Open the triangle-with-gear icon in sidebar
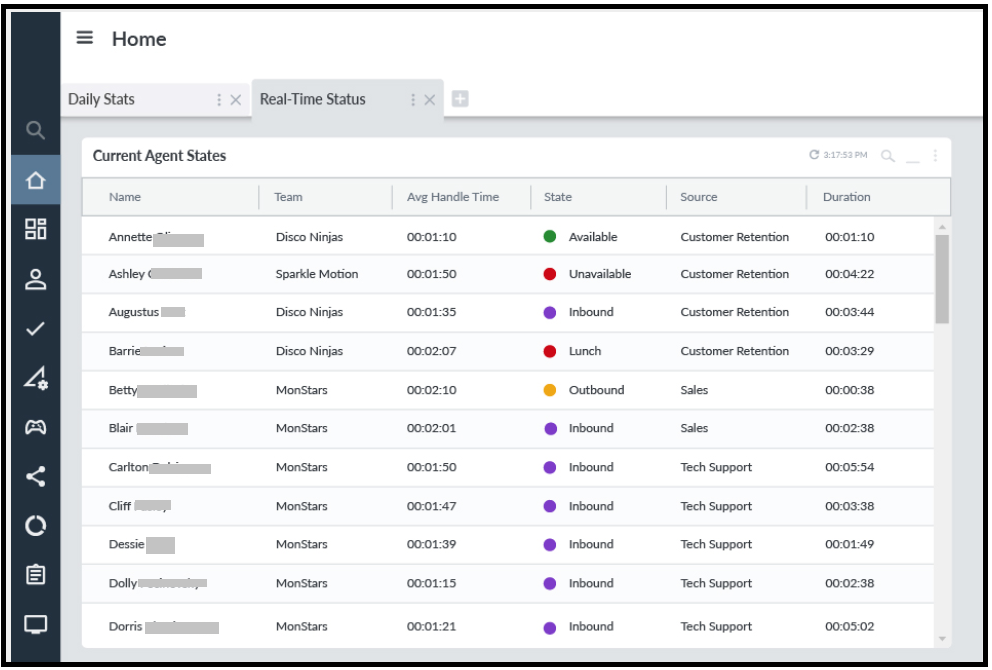Screen dimensions: 992x670 pos(35,378)
